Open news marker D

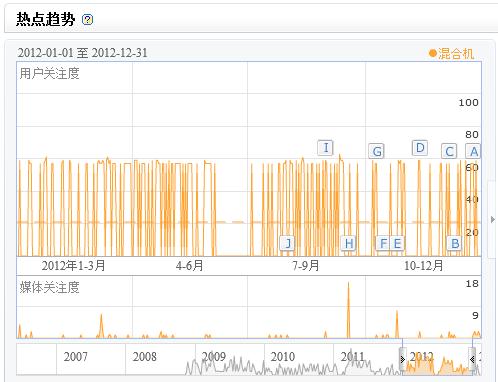click(420, 148)
